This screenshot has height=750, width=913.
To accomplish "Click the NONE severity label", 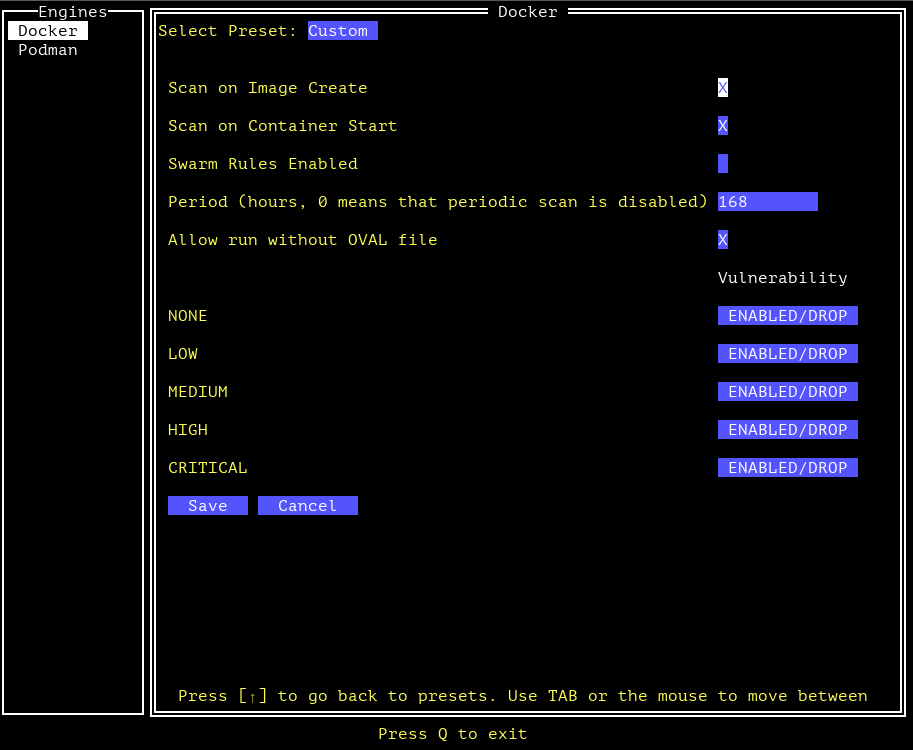I will [187, 316].
